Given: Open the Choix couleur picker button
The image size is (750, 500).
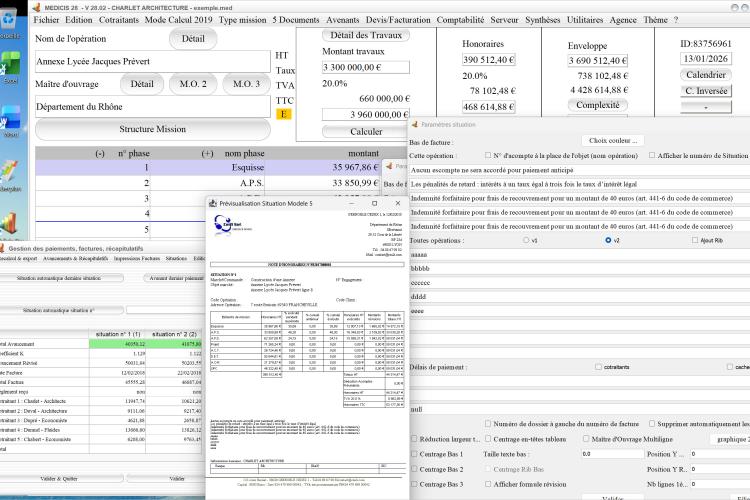Looking at the screenshot, I should tap(613, 141).
